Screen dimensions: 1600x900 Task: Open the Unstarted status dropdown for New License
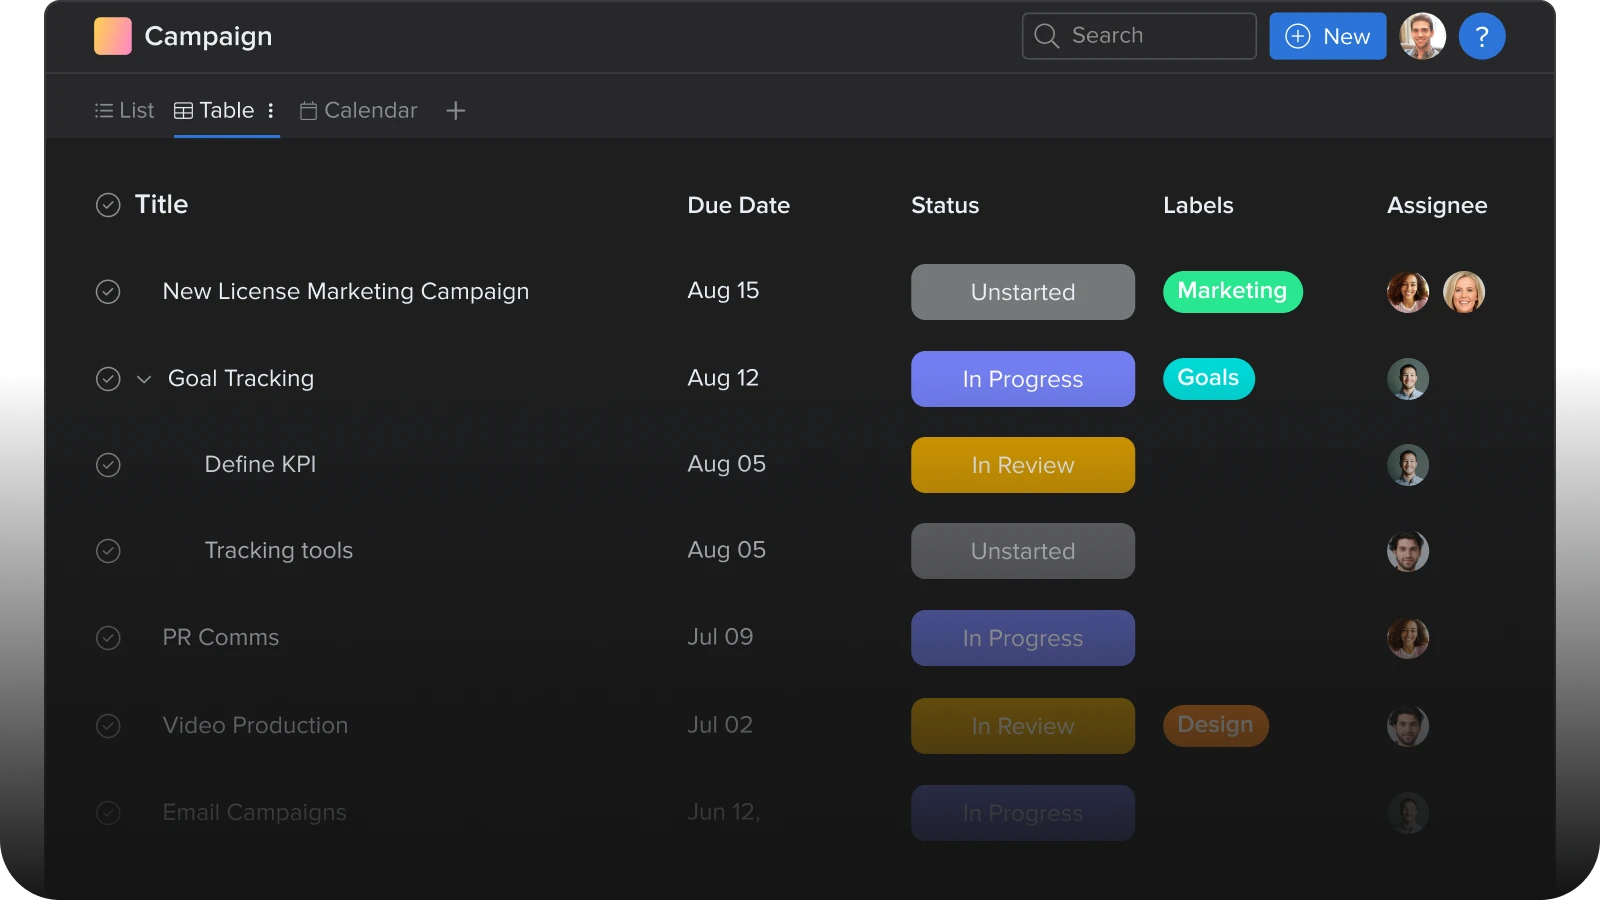pyautogui.click(x=1022, y=292)
